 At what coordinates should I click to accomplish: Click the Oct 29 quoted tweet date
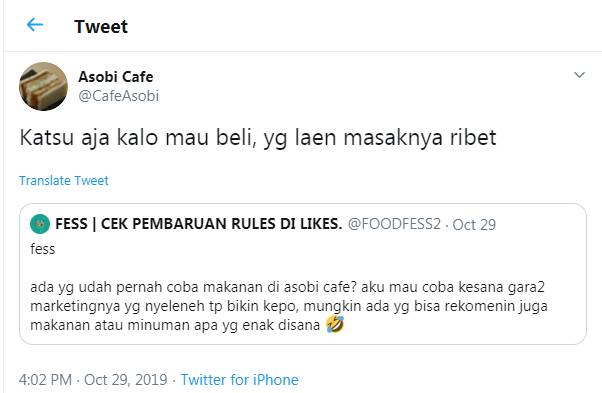474,225
